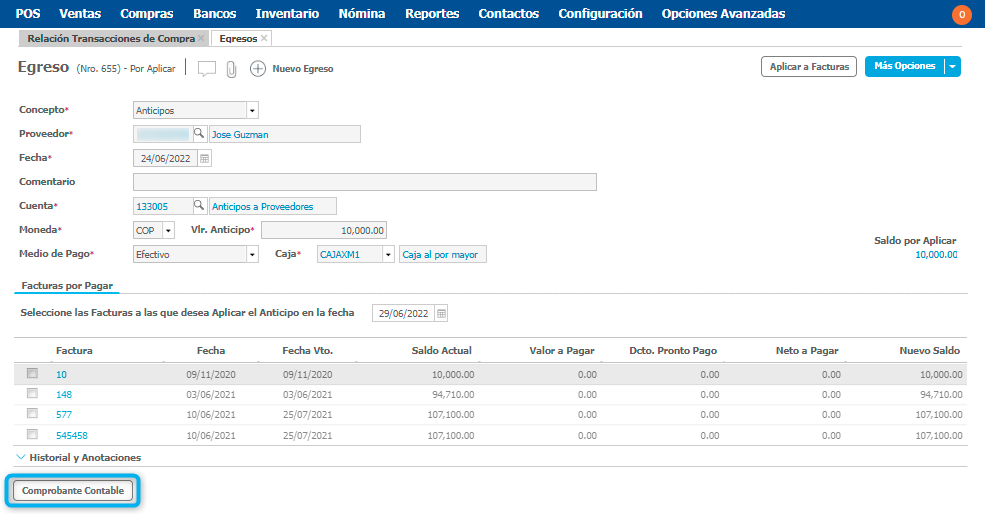Expand the Medio de Pago dropdown
This screenshot has width=985, height=514.
[252, 254]
